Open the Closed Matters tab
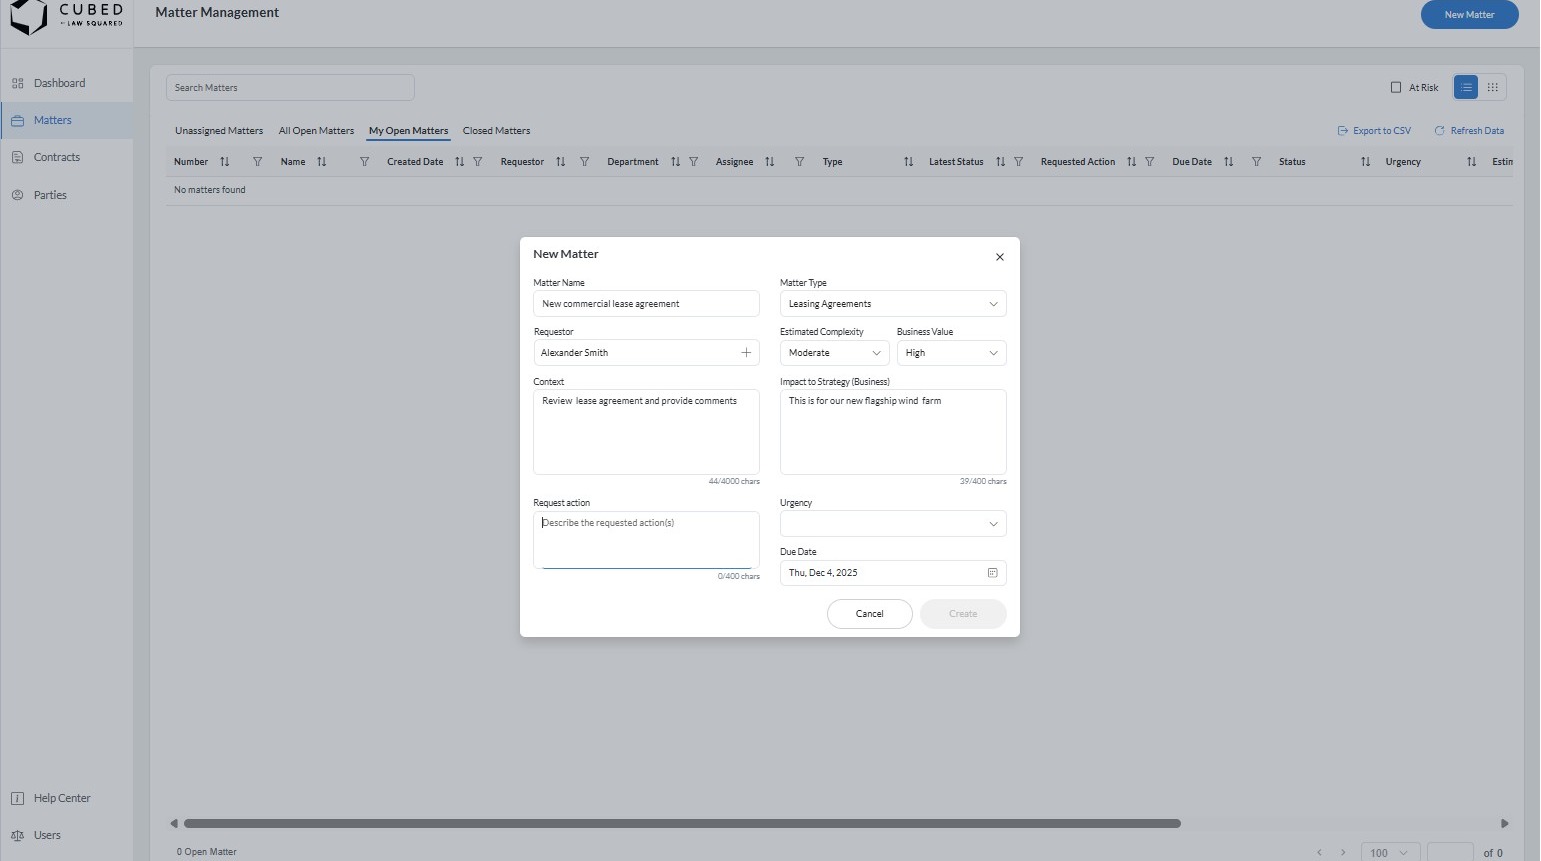The height and width of the screenshot is (861, 1541). tap(496, 131)
